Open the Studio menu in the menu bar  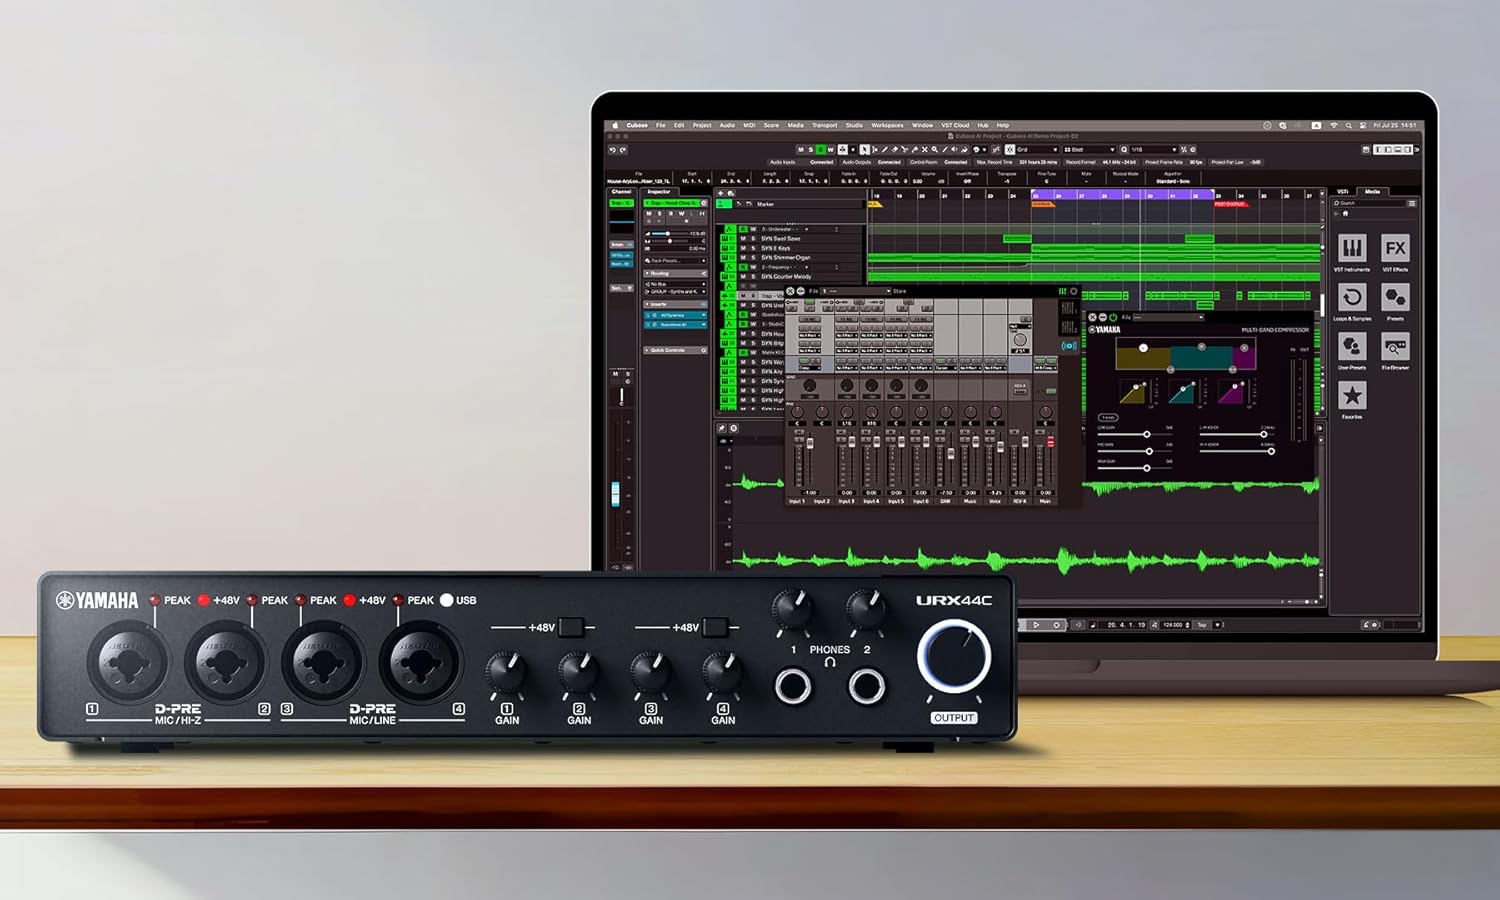(x=855, y=125)
